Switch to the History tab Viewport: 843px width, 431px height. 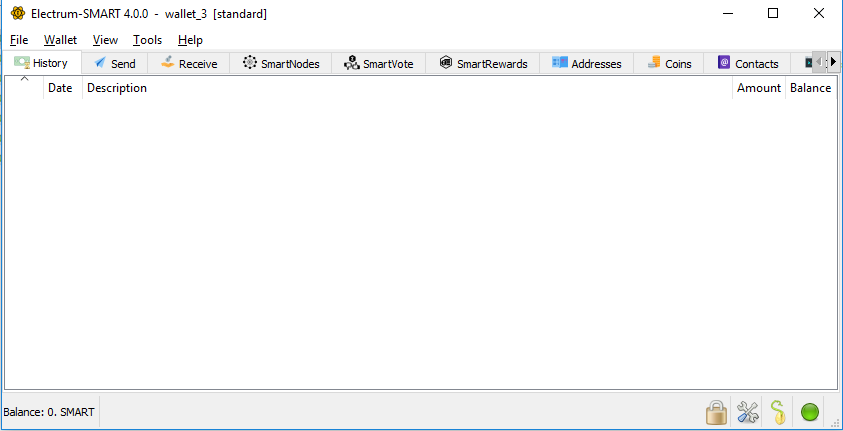coord(42,63)
